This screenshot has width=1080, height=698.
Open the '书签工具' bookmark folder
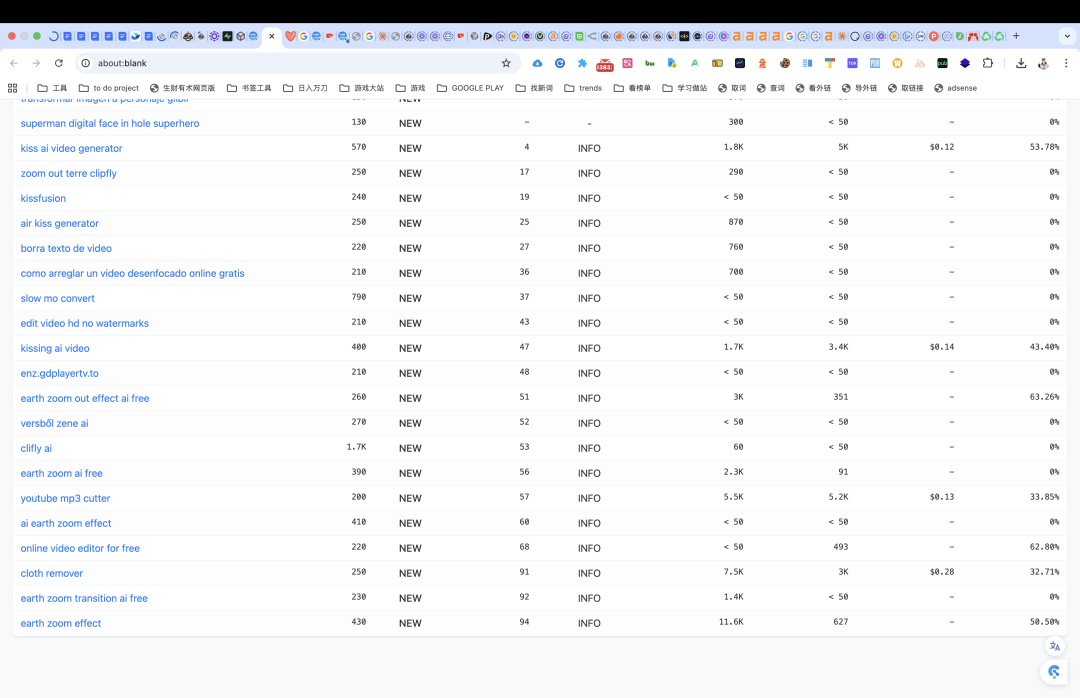coord(249,88)
